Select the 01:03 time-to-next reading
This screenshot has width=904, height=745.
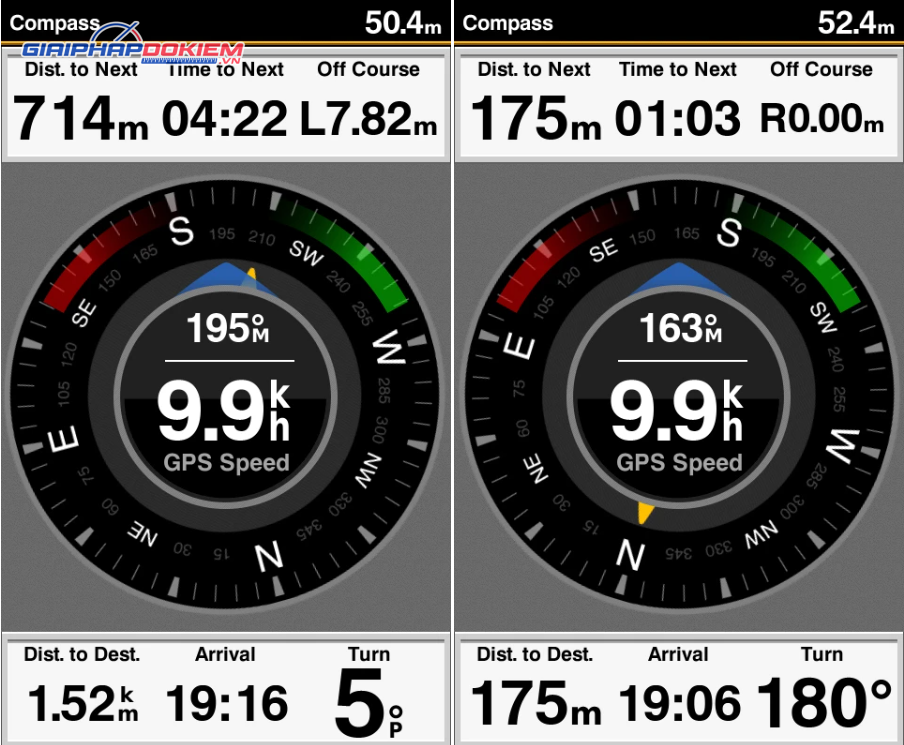point(677,119)
